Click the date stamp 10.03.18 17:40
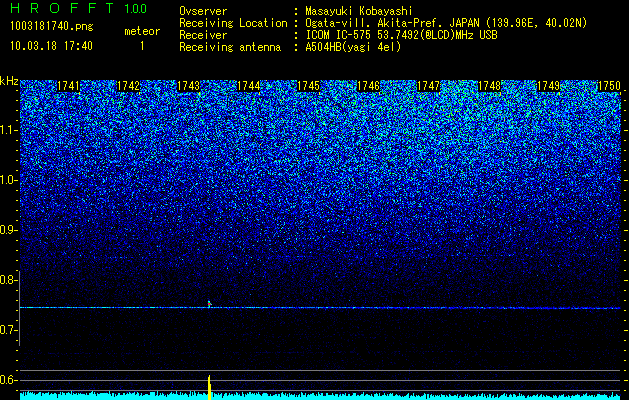 (x=52, y=46)
